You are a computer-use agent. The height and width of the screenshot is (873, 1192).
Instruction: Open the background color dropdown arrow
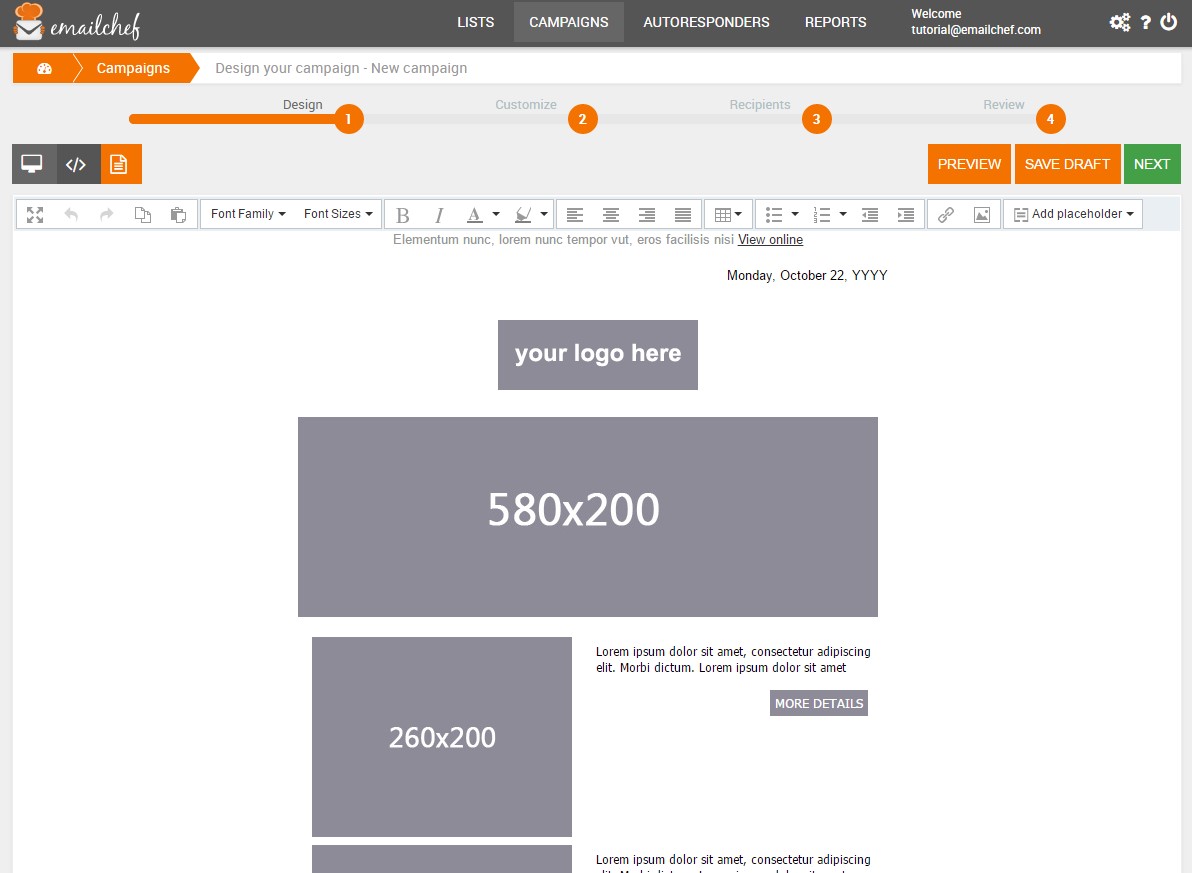(x=544, y=214)
